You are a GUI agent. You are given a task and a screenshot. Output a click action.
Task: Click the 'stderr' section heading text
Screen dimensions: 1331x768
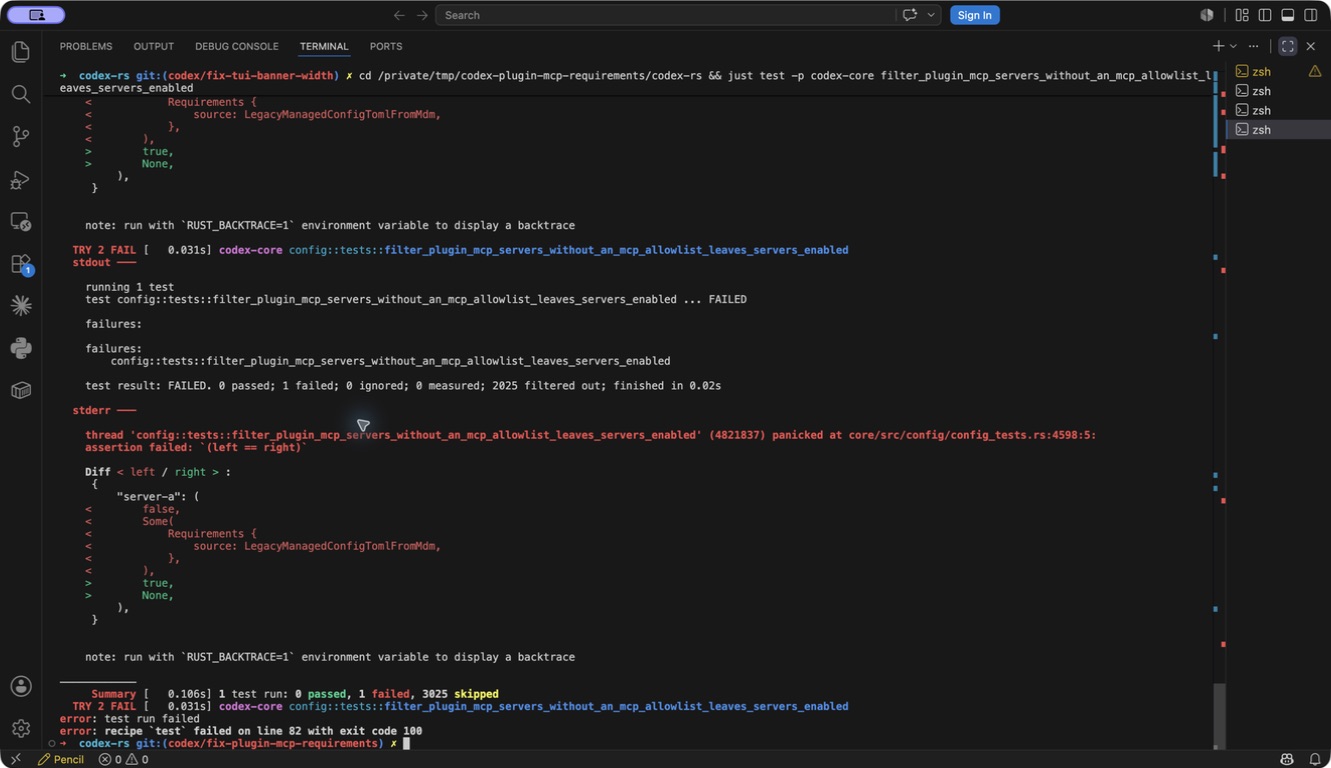91,410
